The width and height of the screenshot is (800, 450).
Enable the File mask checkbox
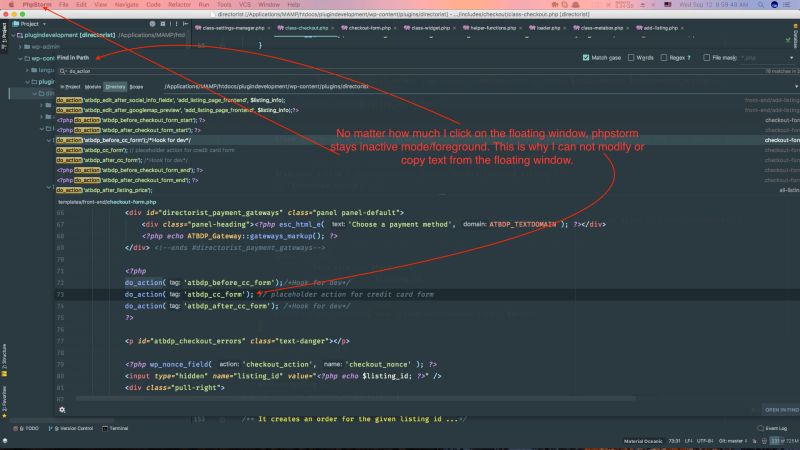[707, 58]
